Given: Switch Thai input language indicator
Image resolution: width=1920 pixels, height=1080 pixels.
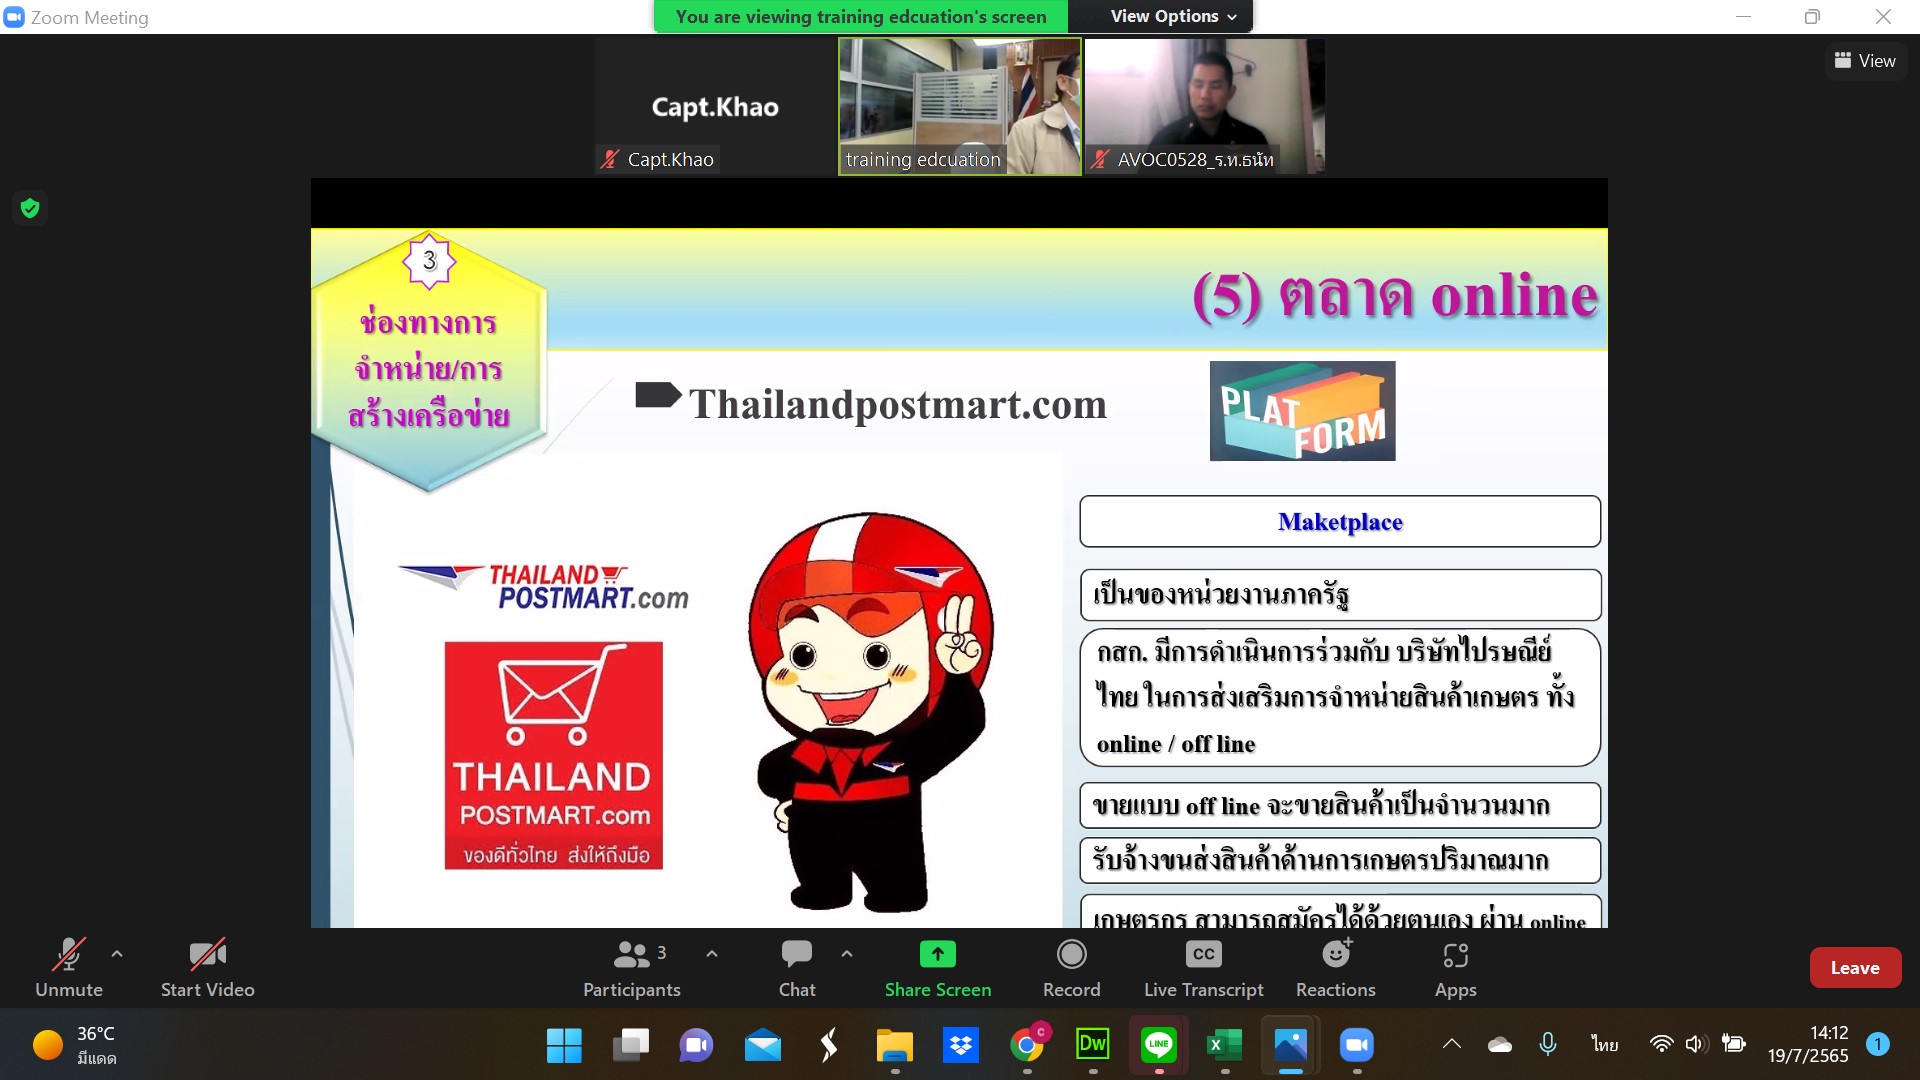Looking at the screenshot, I should [x=1605, y=1044].
